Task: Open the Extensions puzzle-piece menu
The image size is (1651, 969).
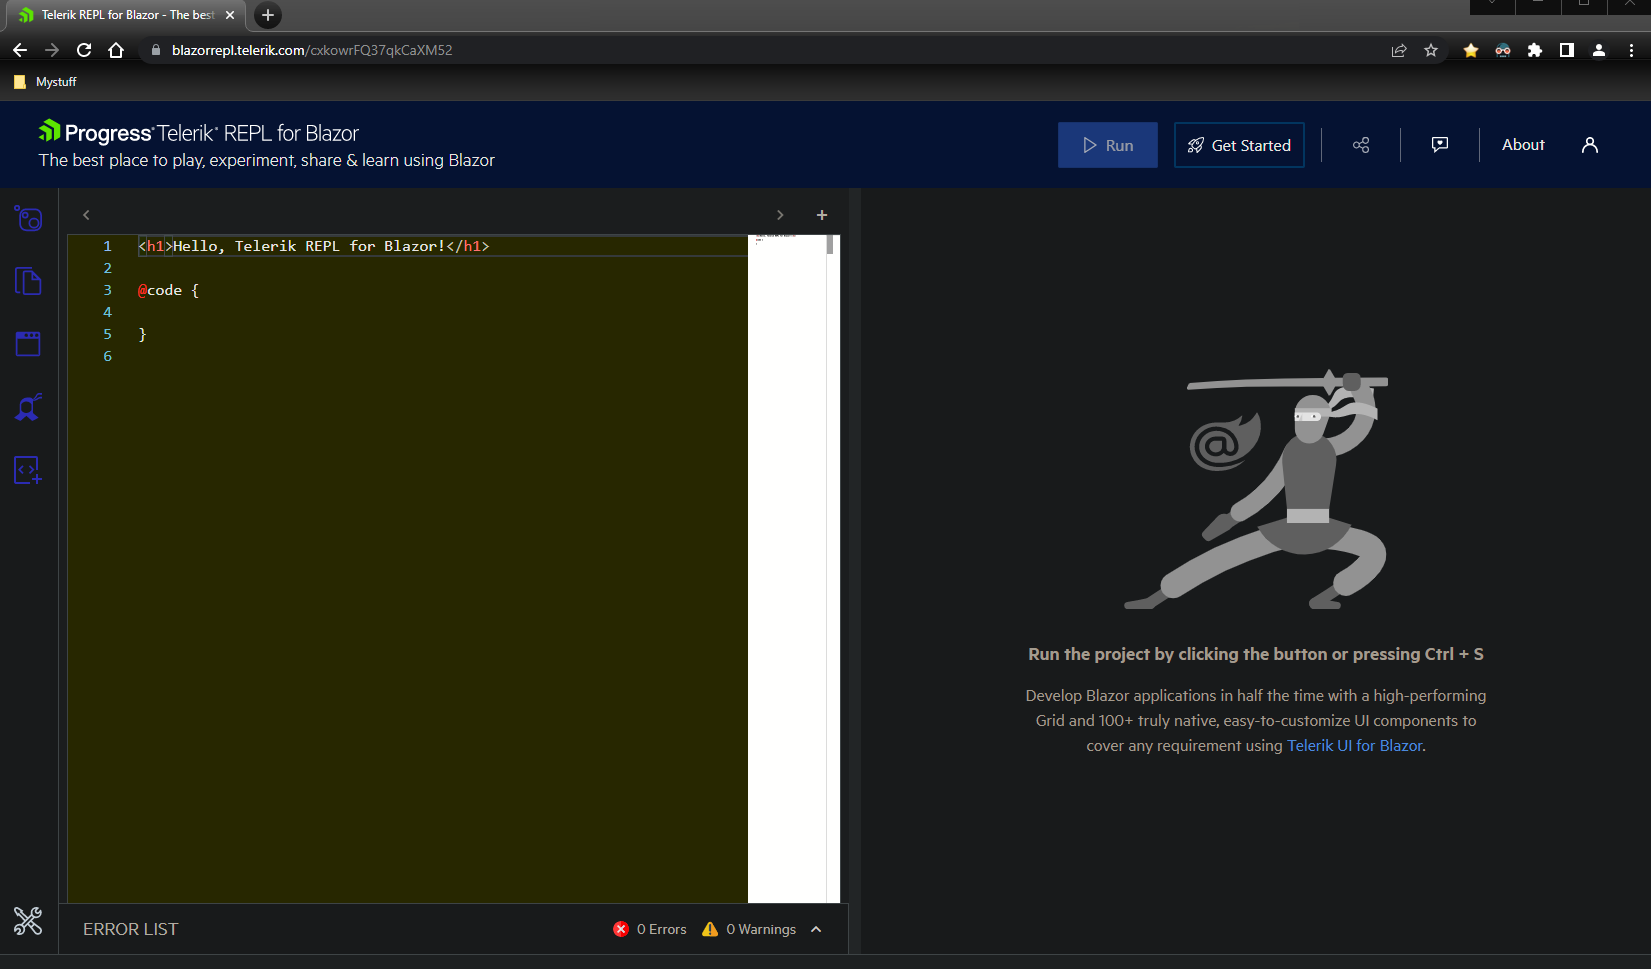Action: (x=1535, y=50)
